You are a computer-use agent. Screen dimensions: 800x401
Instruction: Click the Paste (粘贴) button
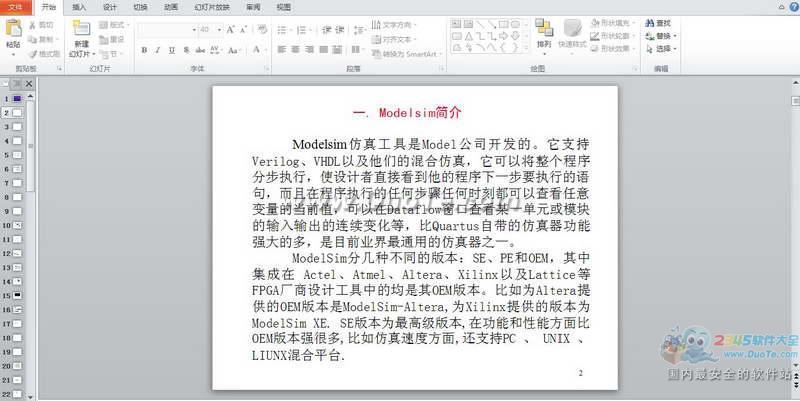point(13,36)
